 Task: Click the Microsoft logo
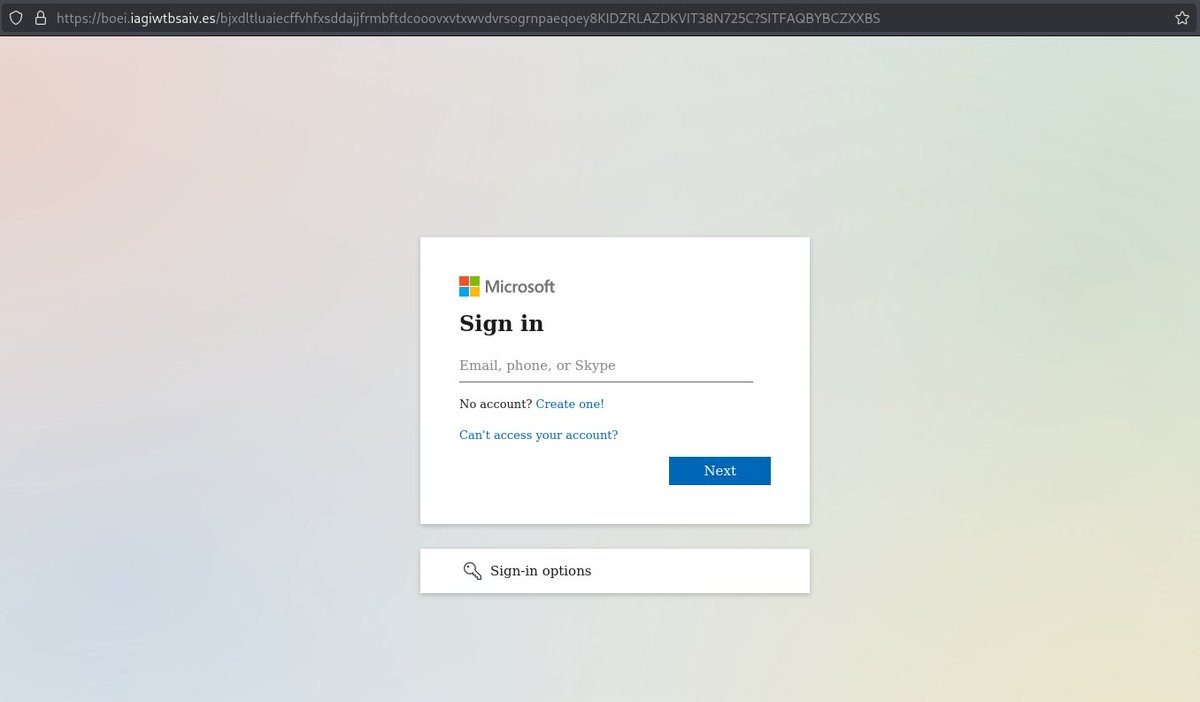click(507, 287)
